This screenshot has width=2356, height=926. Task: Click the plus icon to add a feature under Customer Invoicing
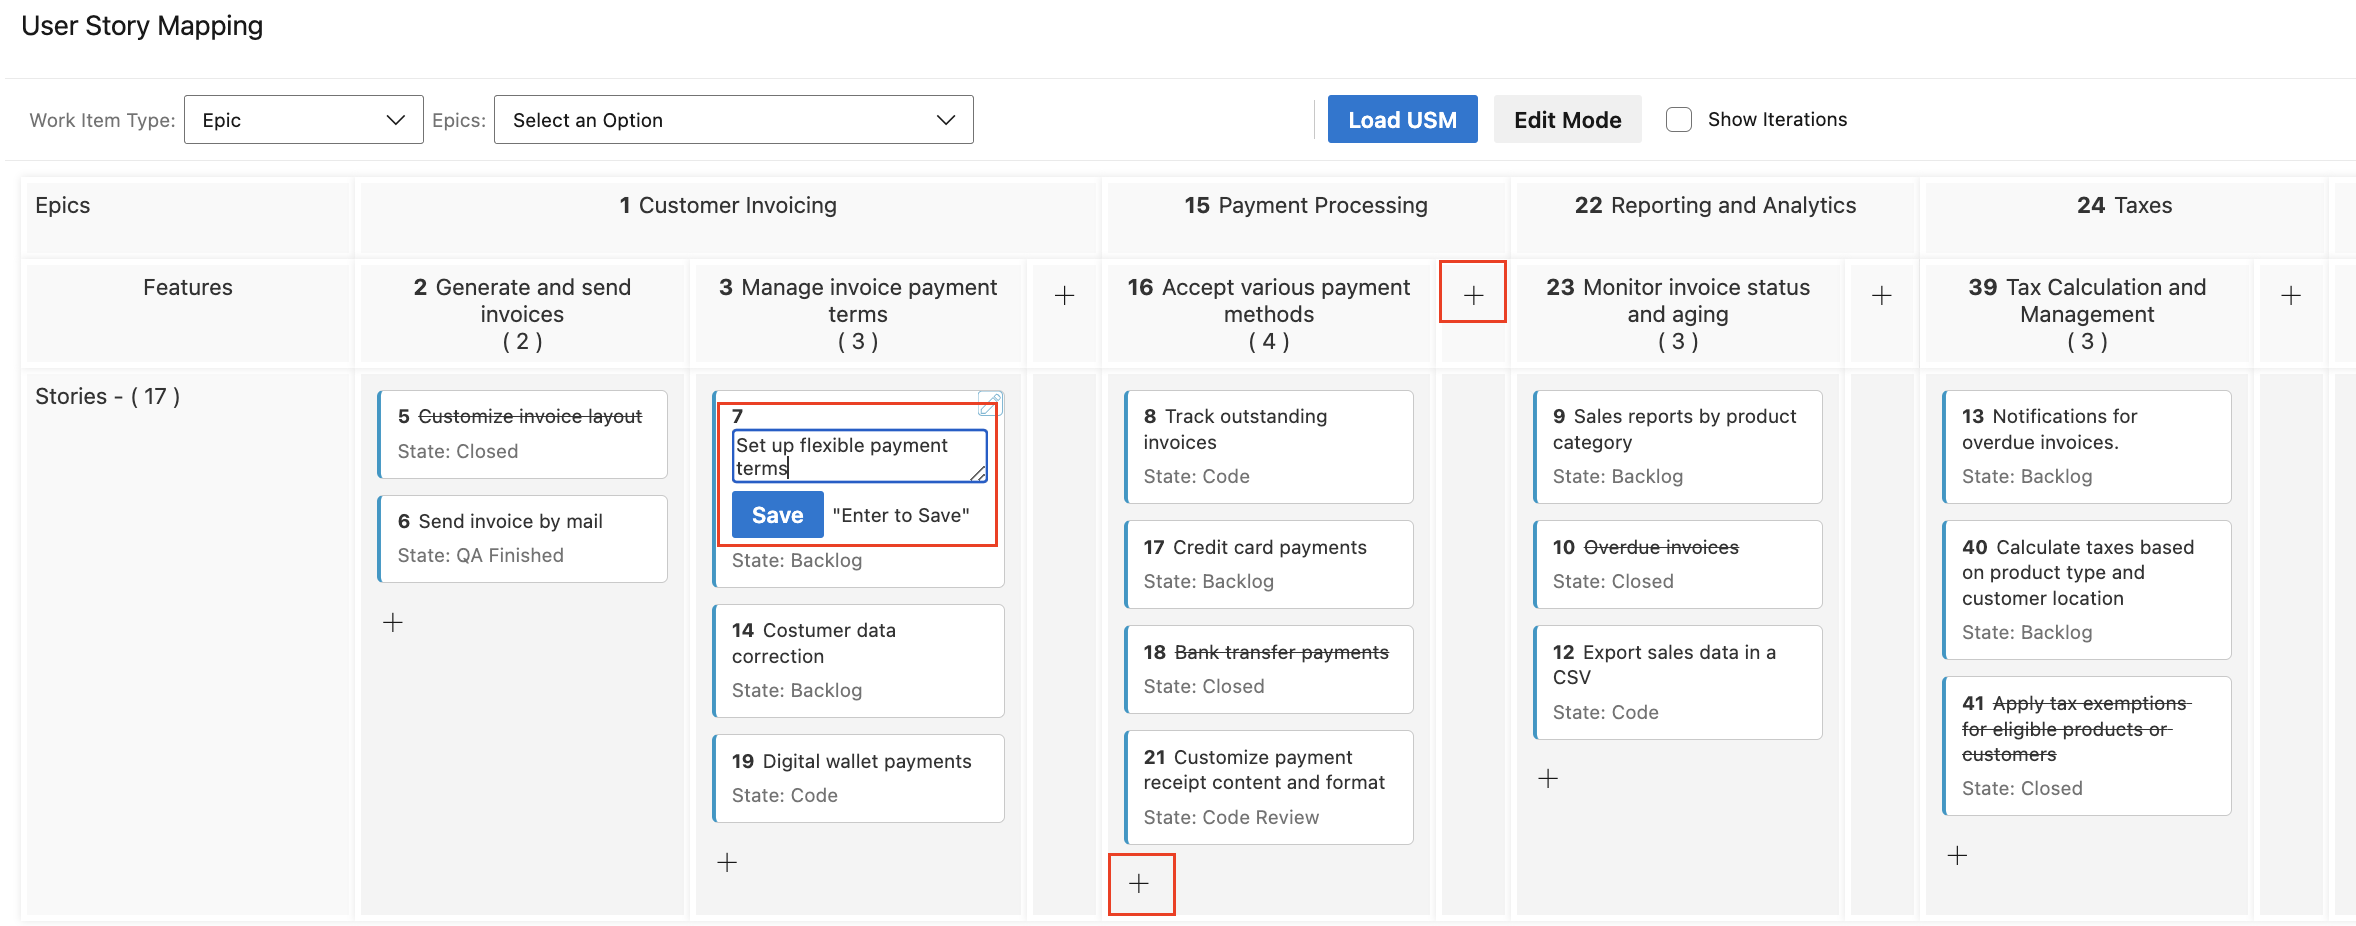click(x=1064, y=293)
